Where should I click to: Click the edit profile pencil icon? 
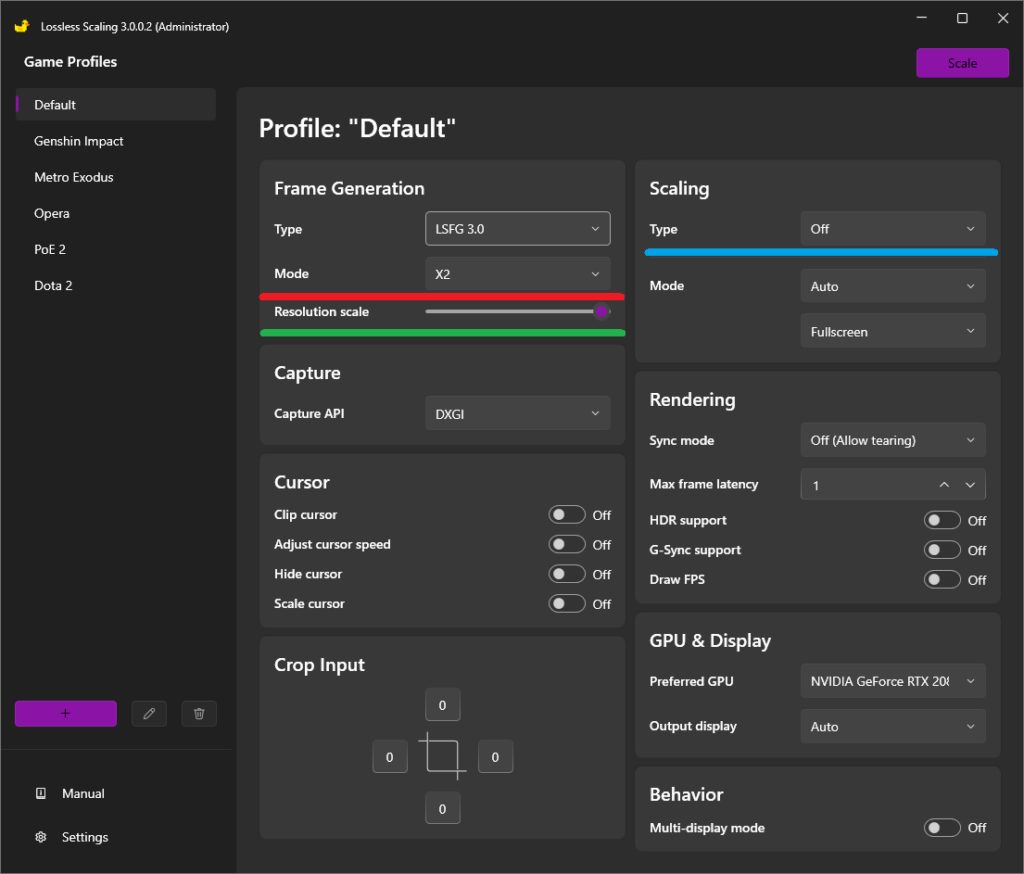coord(149,713)
